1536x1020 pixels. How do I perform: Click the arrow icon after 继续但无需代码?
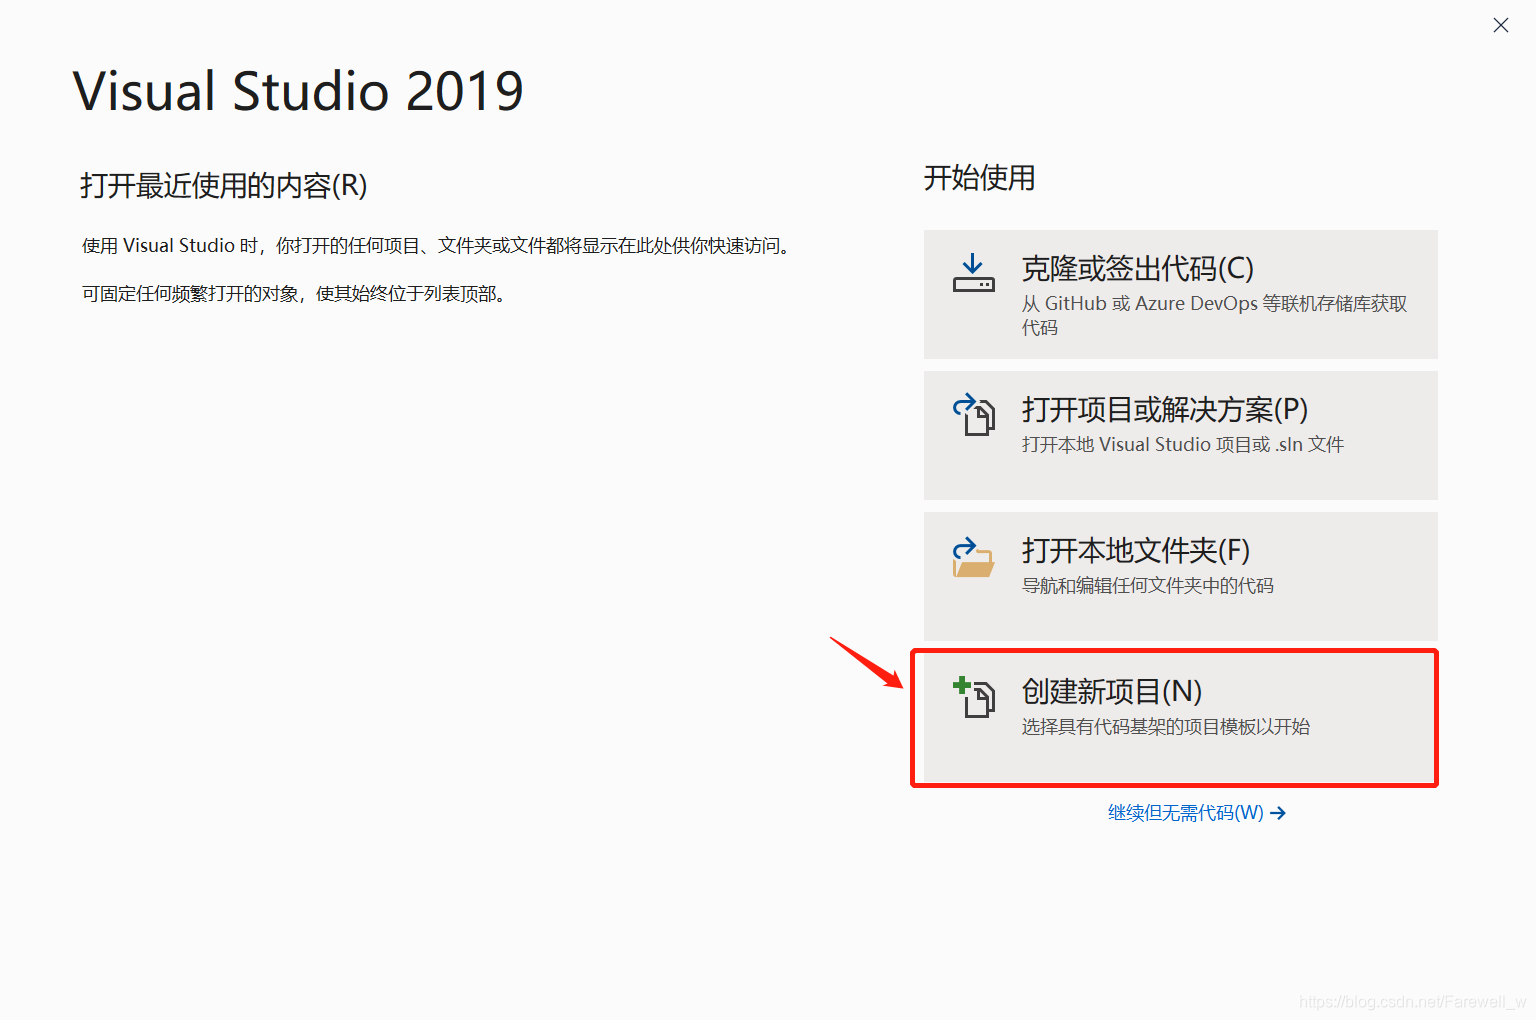1278,813
